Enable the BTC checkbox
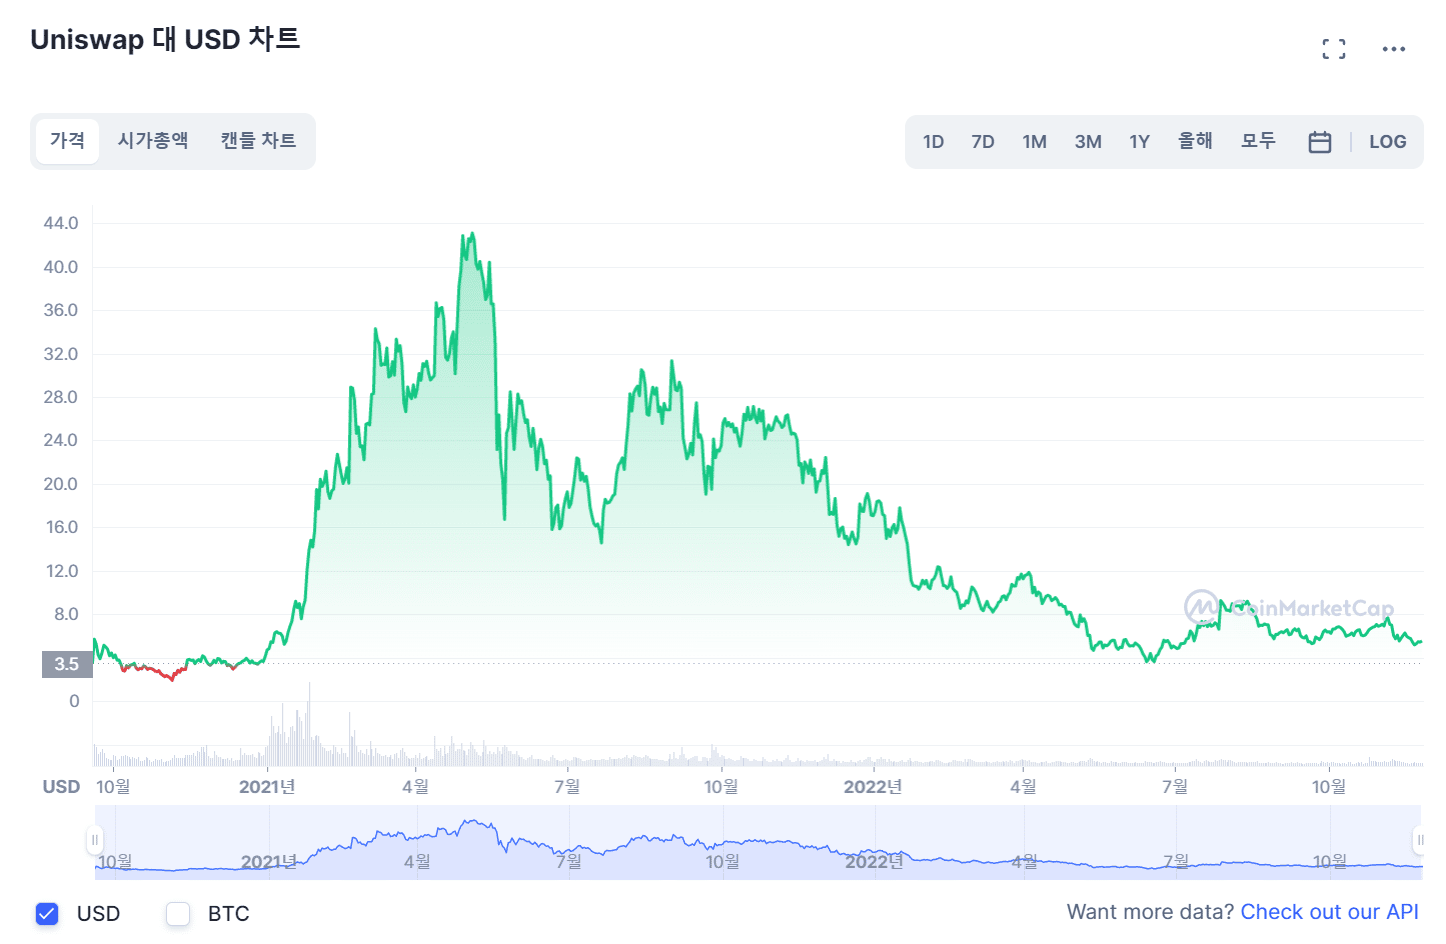Viewport: 1446px width, 944px height. (x=178, y=913)
